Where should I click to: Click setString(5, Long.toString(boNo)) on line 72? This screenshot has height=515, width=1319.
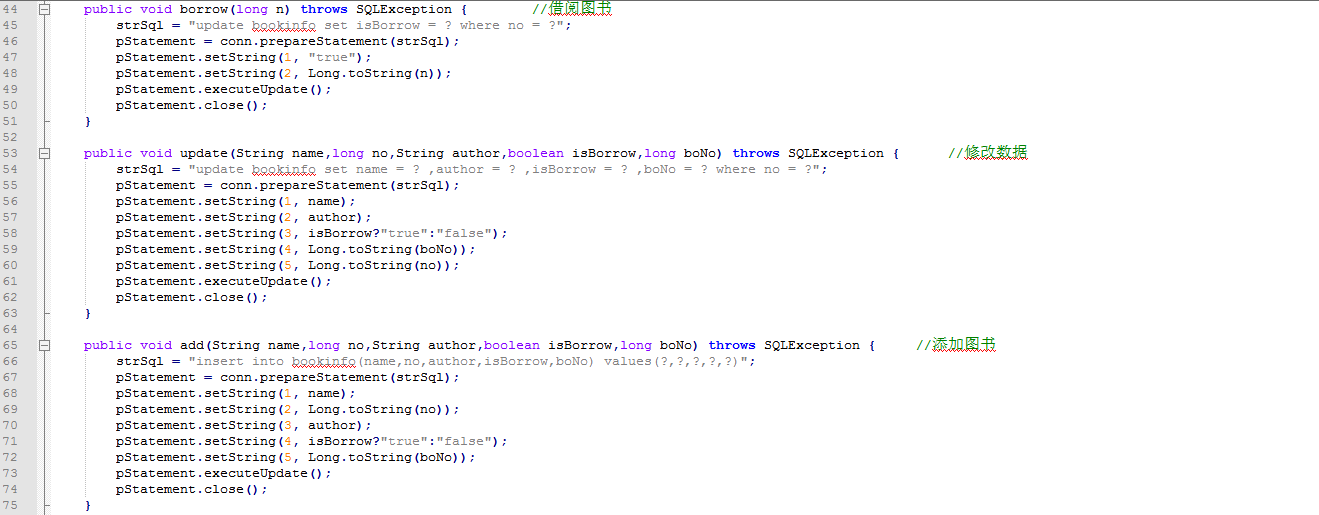click(x=339, y=457)
